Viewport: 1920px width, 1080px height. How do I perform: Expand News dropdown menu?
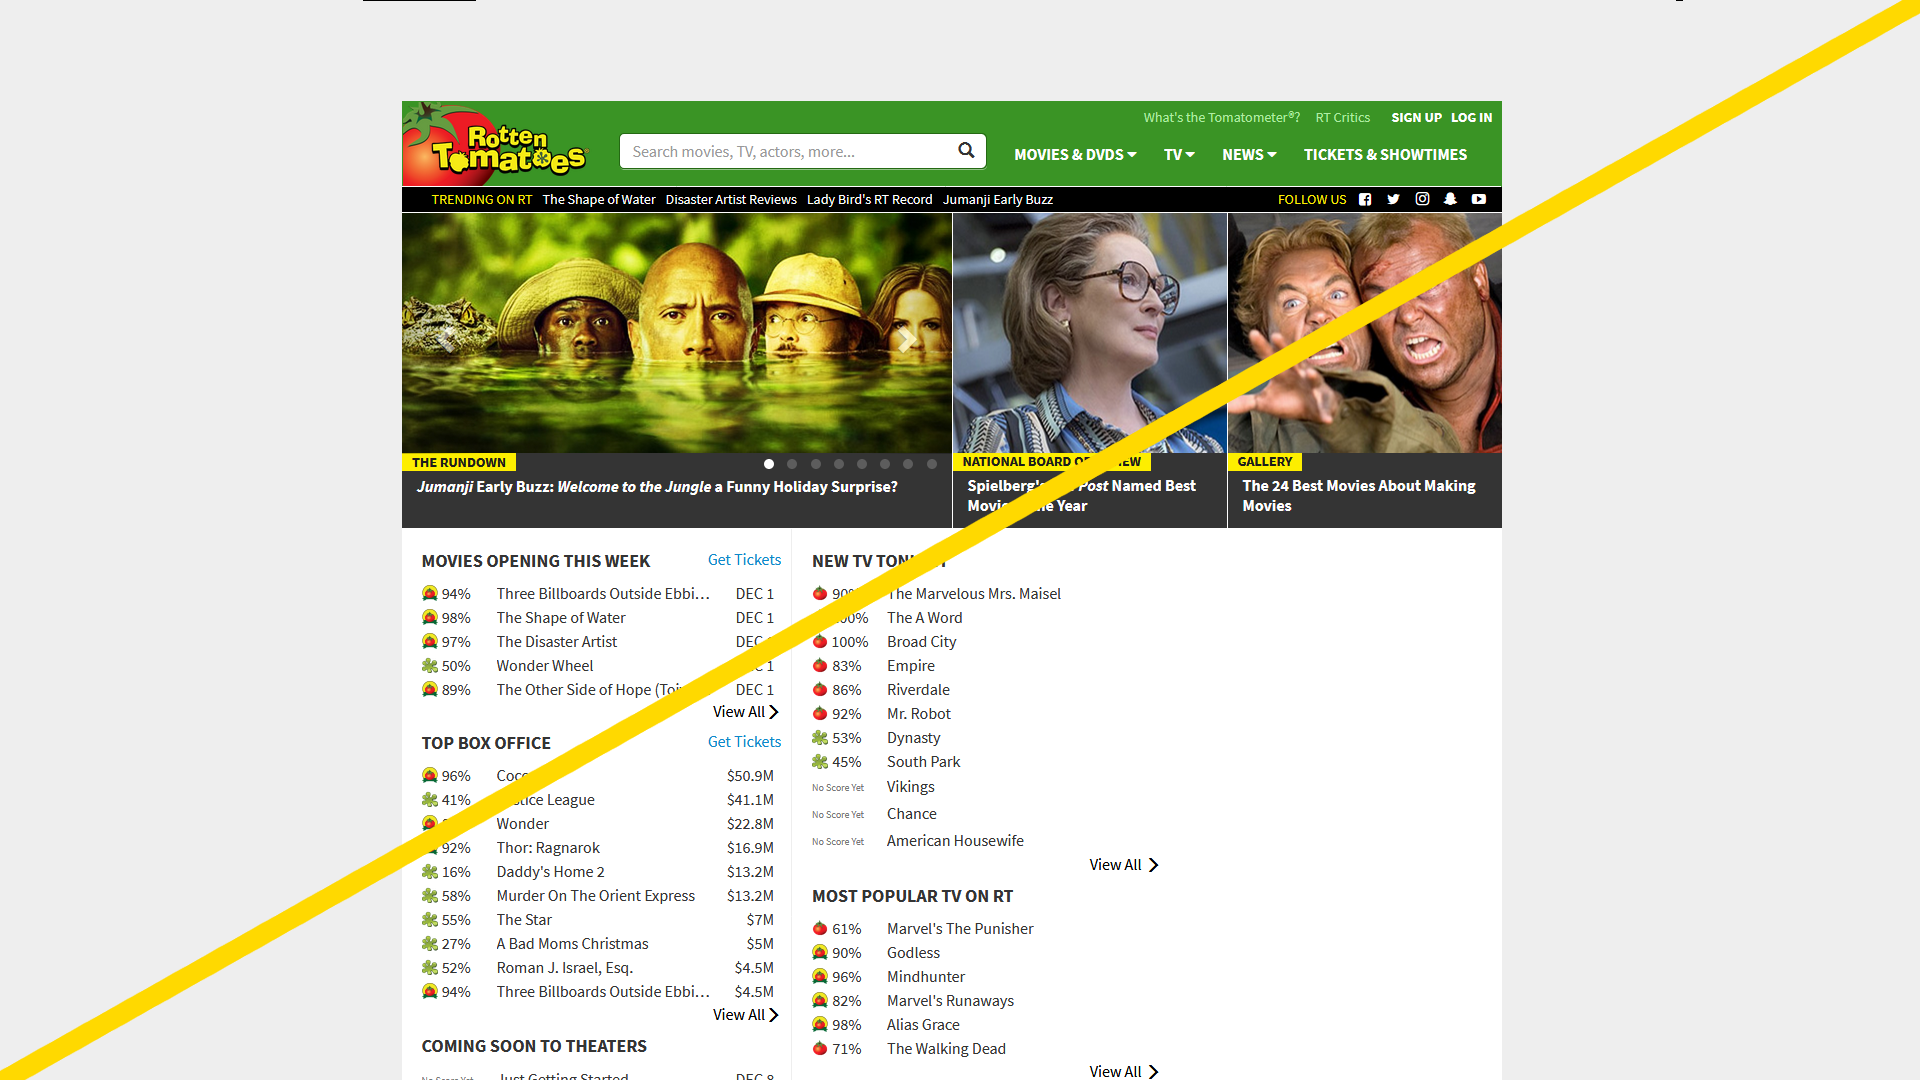tap(1249, 155)
